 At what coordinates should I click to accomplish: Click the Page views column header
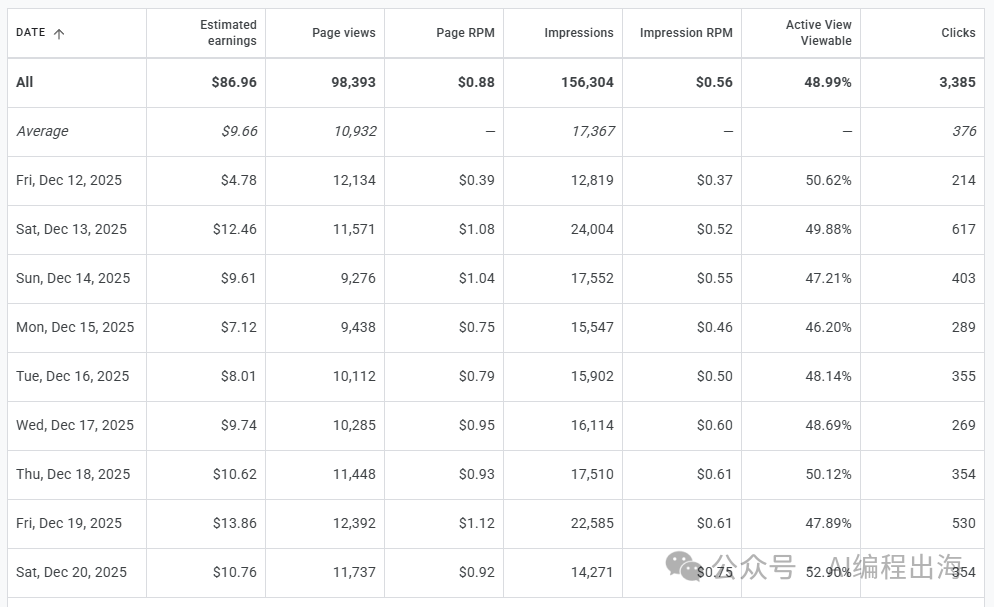(344, 33)
